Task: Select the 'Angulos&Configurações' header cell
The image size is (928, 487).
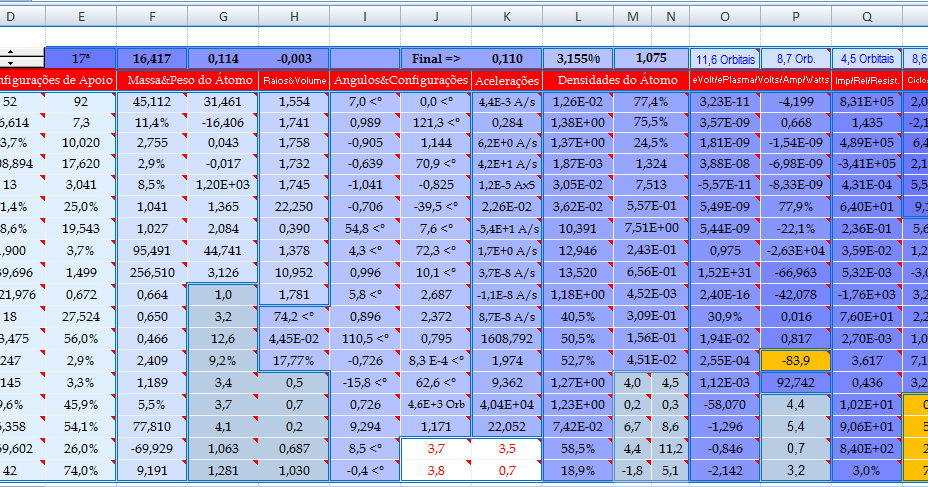Action: click(x=400, y=80)
